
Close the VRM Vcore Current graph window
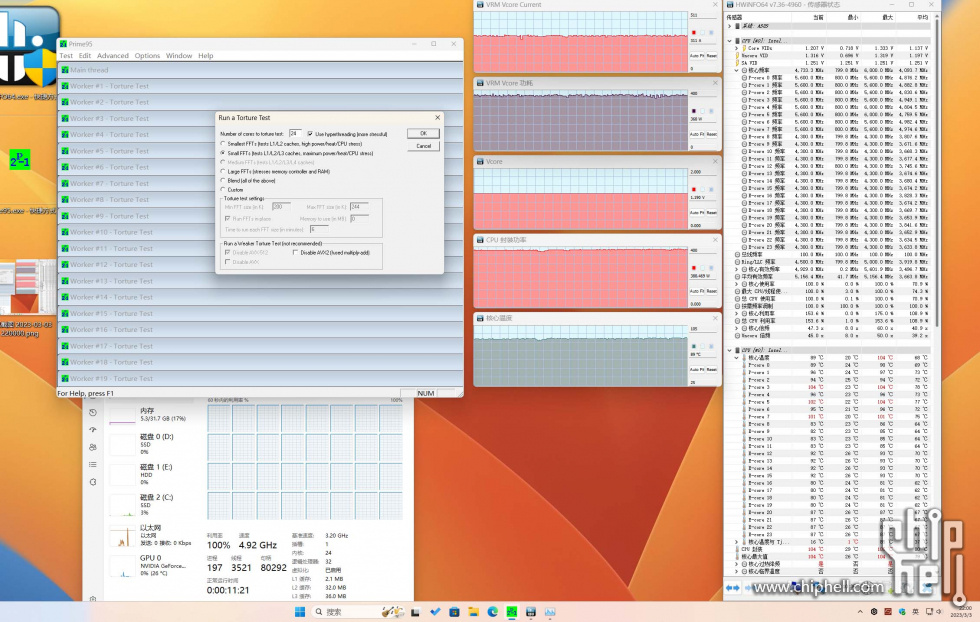pos(716,4)
